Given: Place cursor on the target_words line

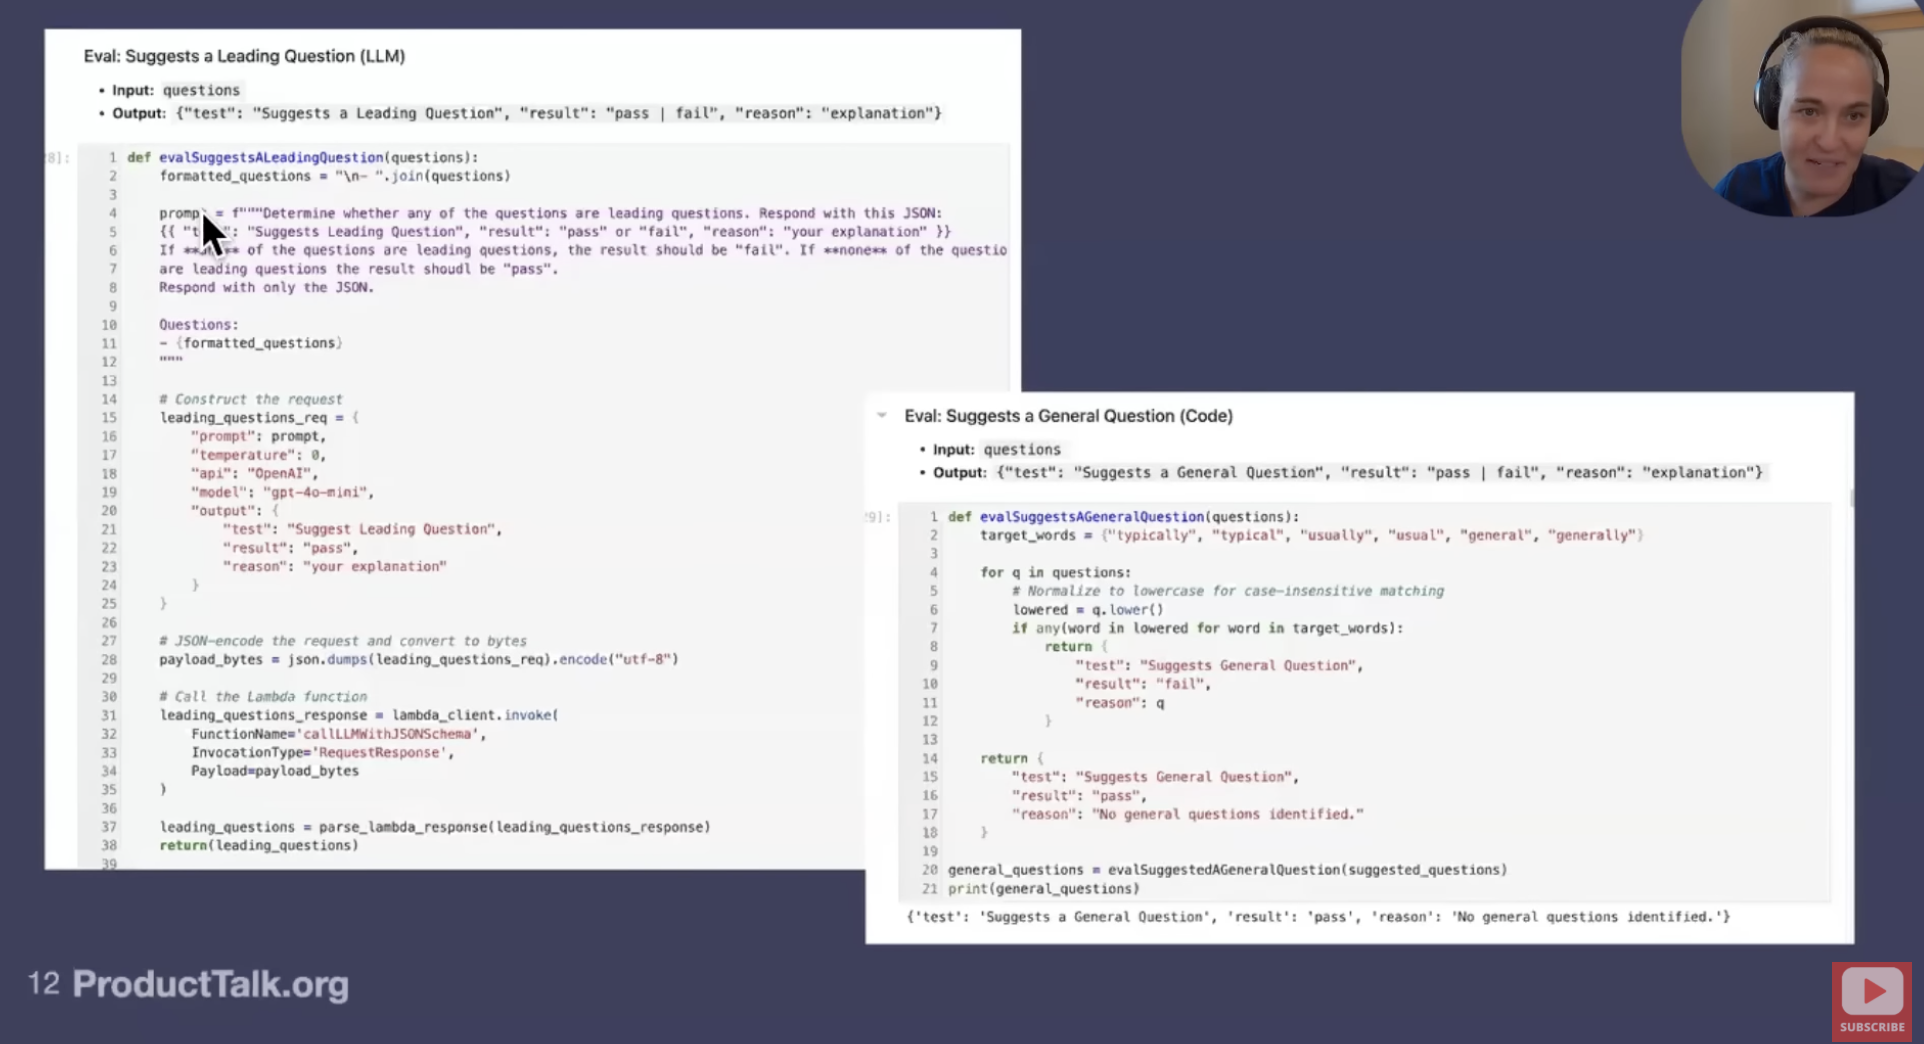Looking at the screenshot, I should (x=1310, y=535).
